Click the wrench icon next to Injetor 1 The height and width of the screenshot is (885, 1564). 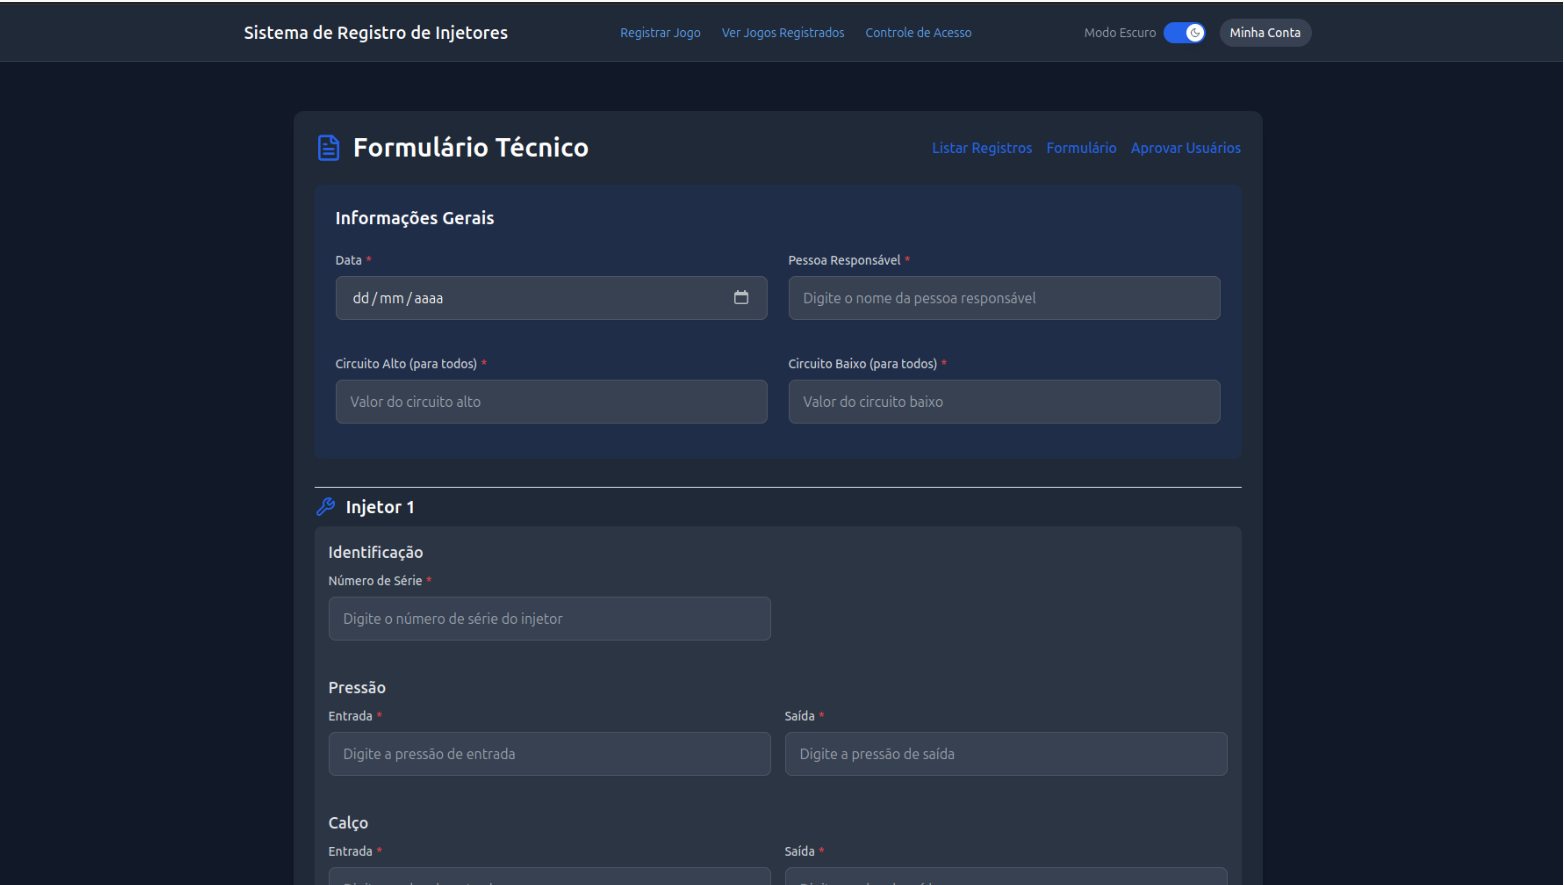[325, 507]
